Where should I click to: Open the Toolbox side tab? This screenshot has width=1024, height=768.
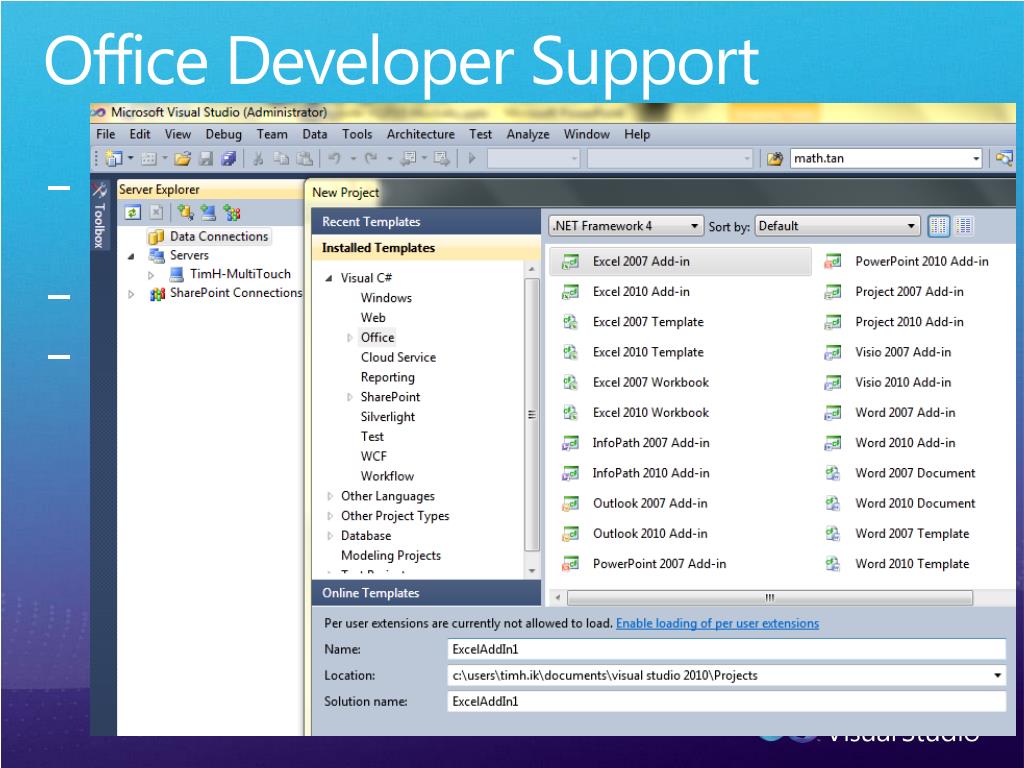[x=99, y=216]
